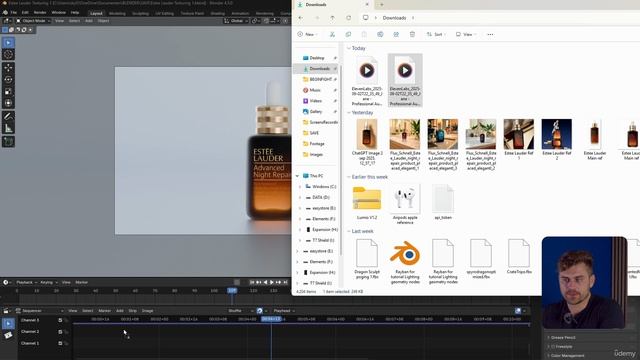Expand the Windows (C:) drive node
This screenshot has width=640, height=360.
click(300, 187)
